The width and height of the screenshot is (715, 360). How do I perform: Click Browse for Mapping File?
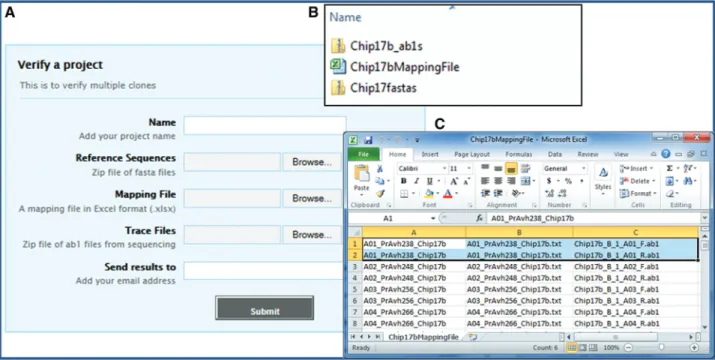(x=312, y=198)
